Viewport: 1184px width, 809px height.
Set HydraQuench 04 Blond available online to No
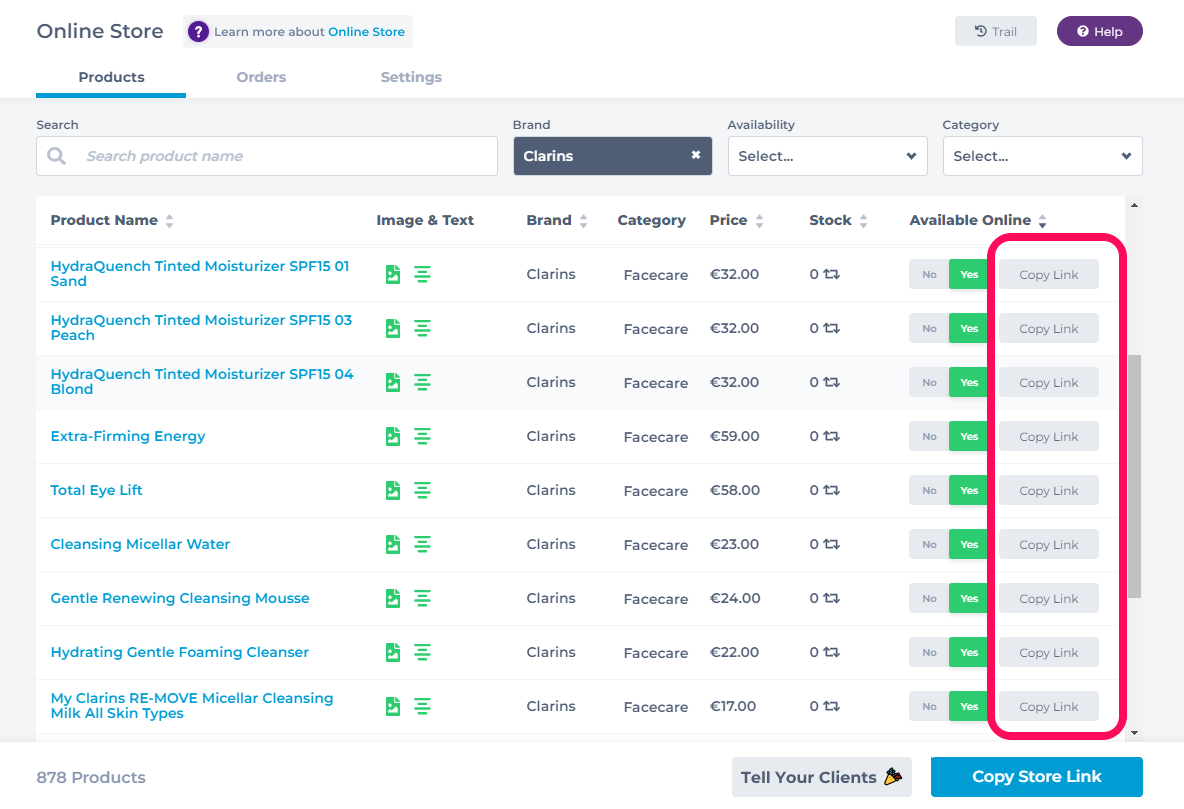(x=929, y=382)
